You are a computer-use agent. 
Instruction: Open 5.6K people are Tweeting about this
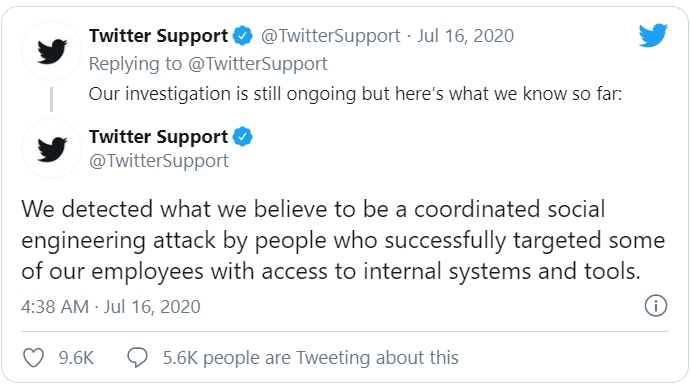click(311, 358)
